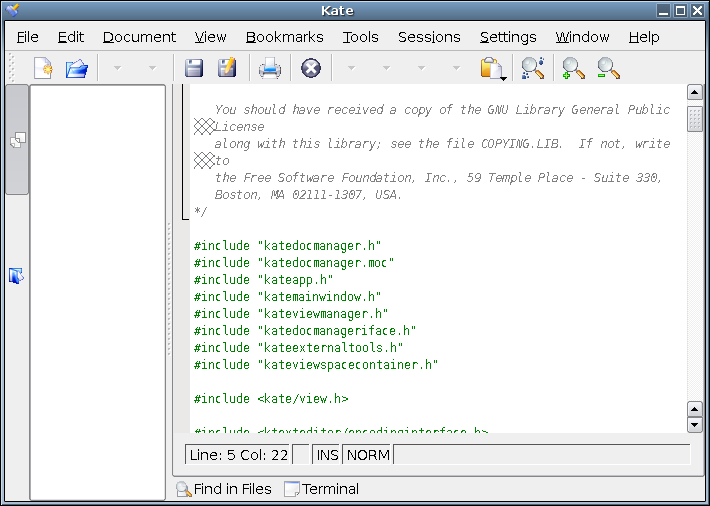This screenshot has width=710, height=506.
Task: Show the Terminal panel
Action: pyautogui.click(x=321, y=489)
